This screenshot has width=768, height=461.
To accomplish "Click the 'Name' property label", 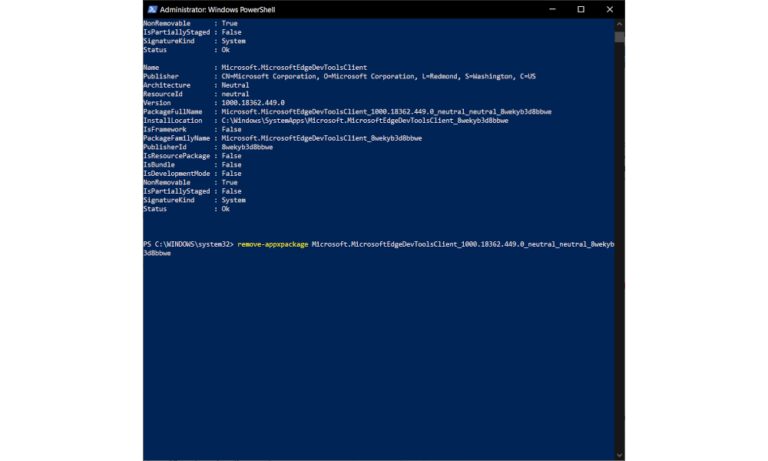I will [x=151, y=68].
